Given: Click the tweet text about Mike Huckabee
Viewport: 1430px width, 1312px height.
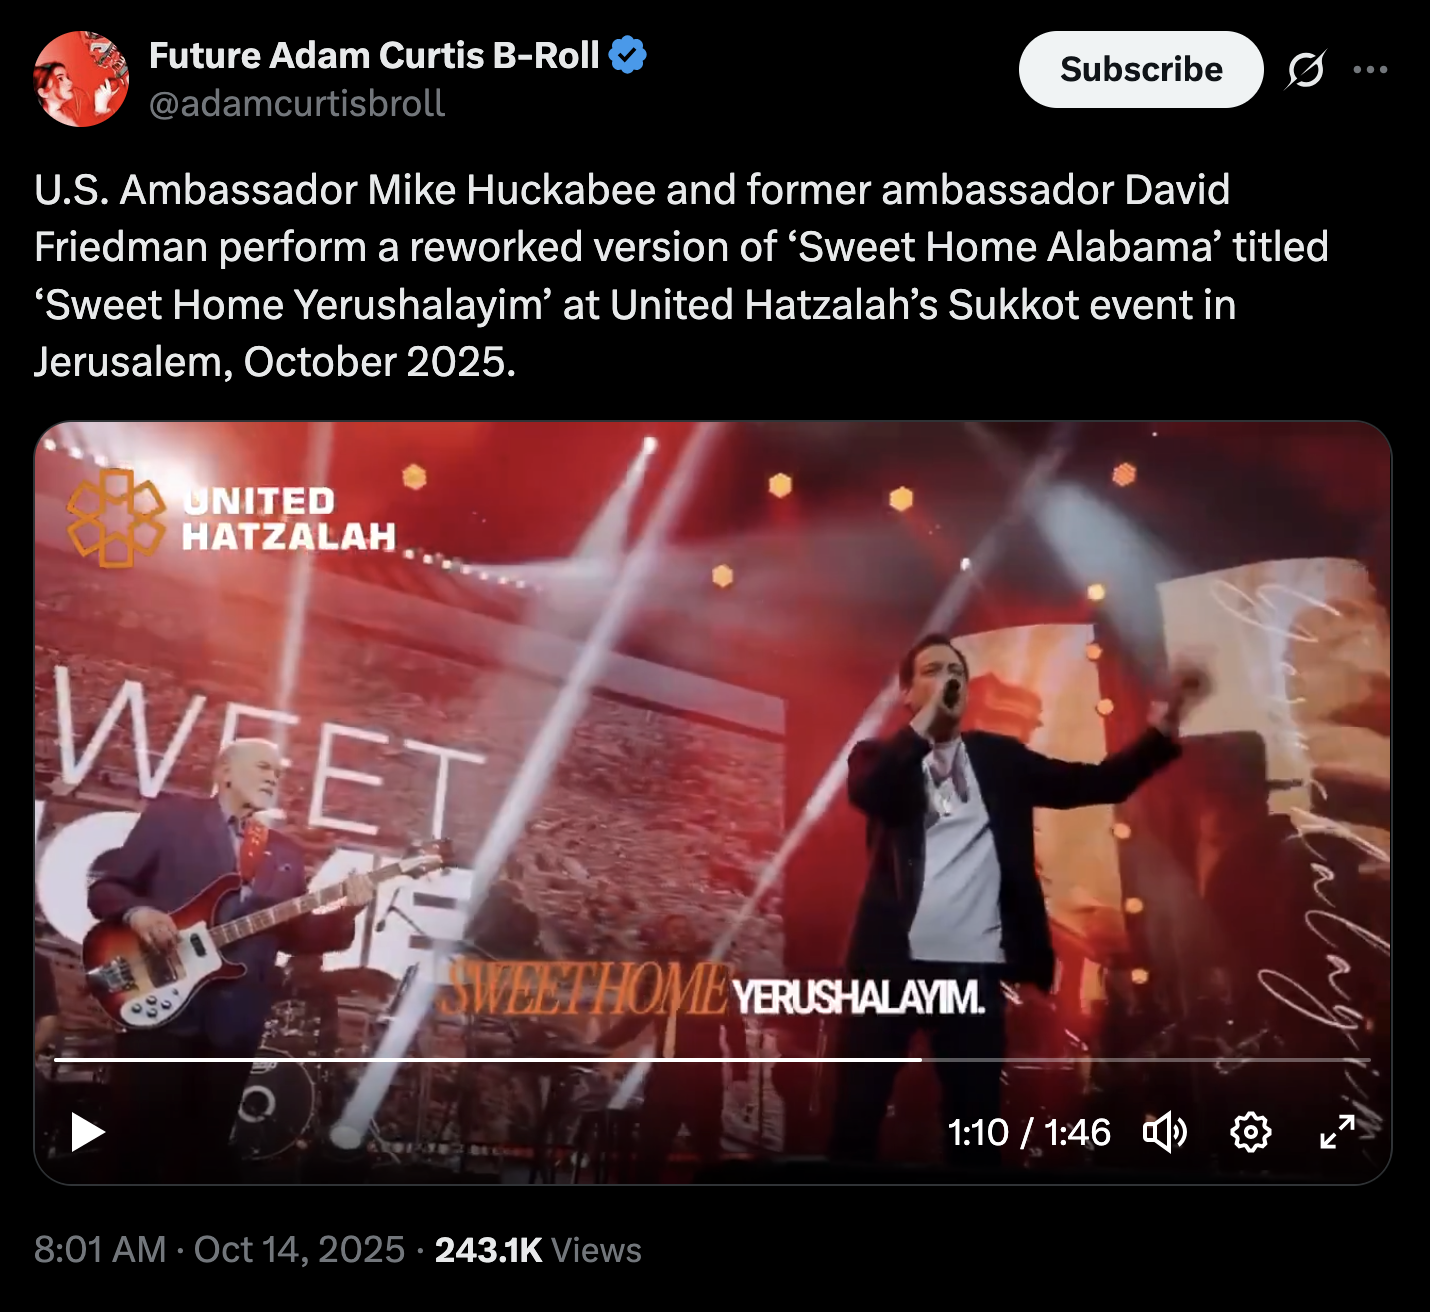Looking at the screenshot, I should (x=680, y=275).
